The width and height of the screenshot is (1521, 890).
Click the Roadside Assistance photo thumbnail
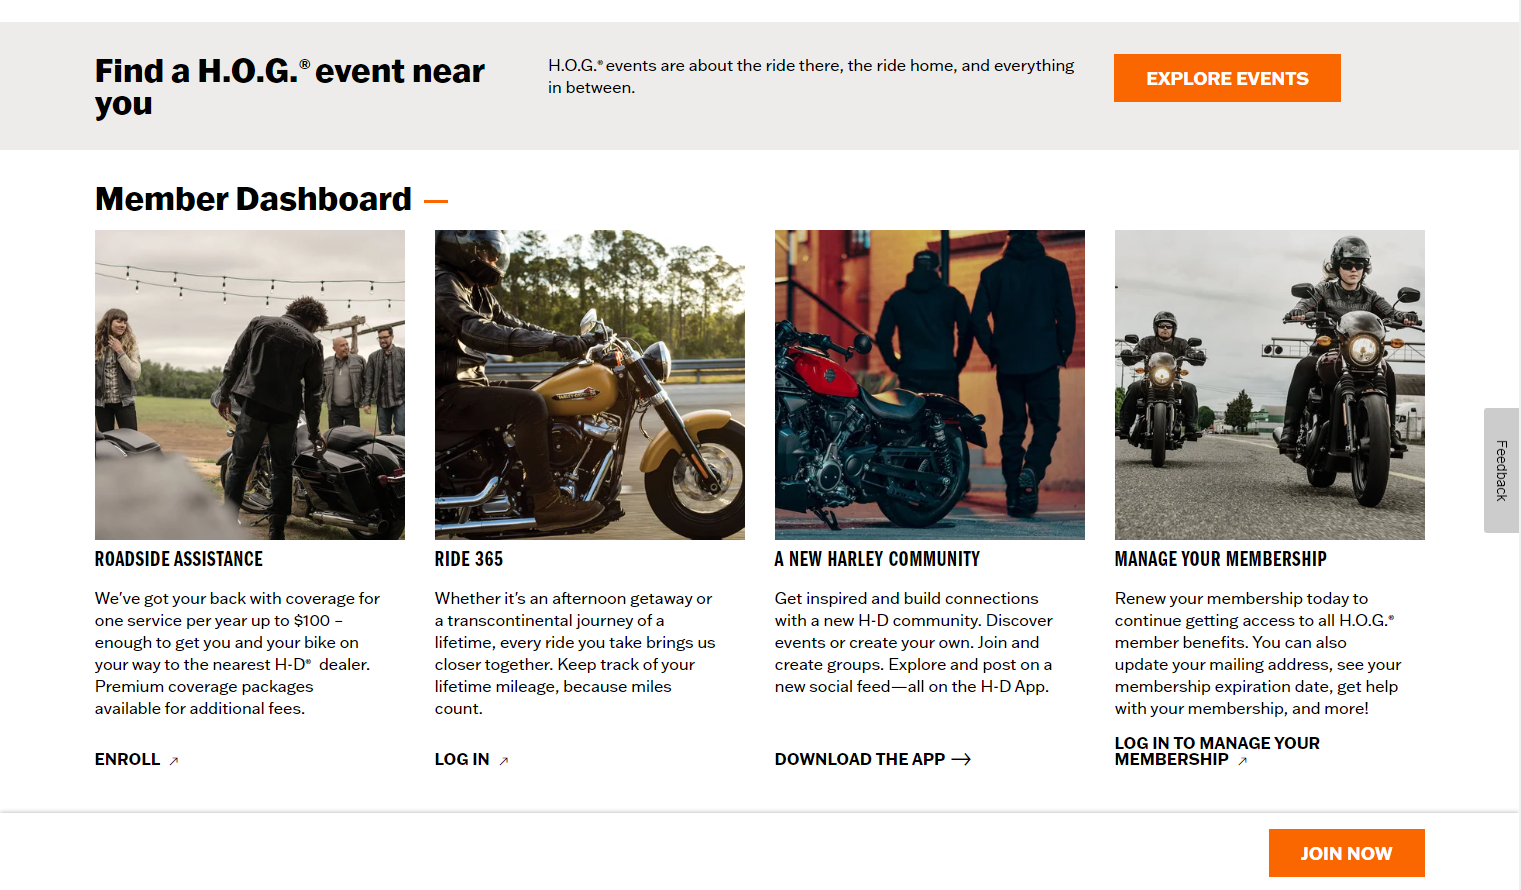tap(250, 385)
